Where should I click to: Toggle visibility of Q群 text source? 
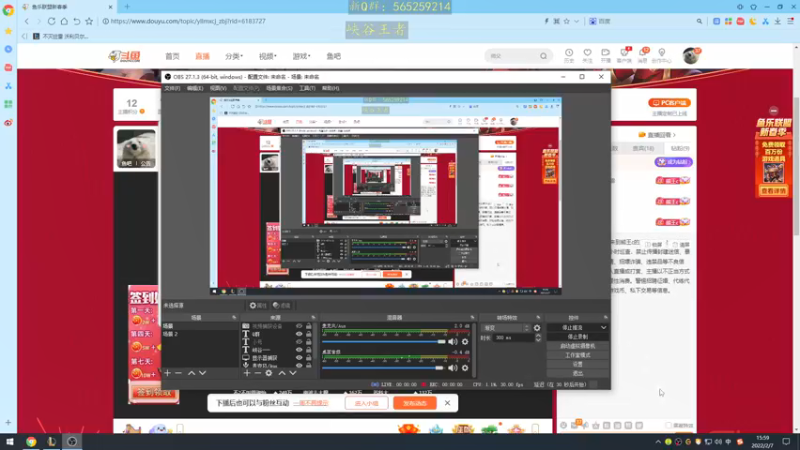pos(299,334)
